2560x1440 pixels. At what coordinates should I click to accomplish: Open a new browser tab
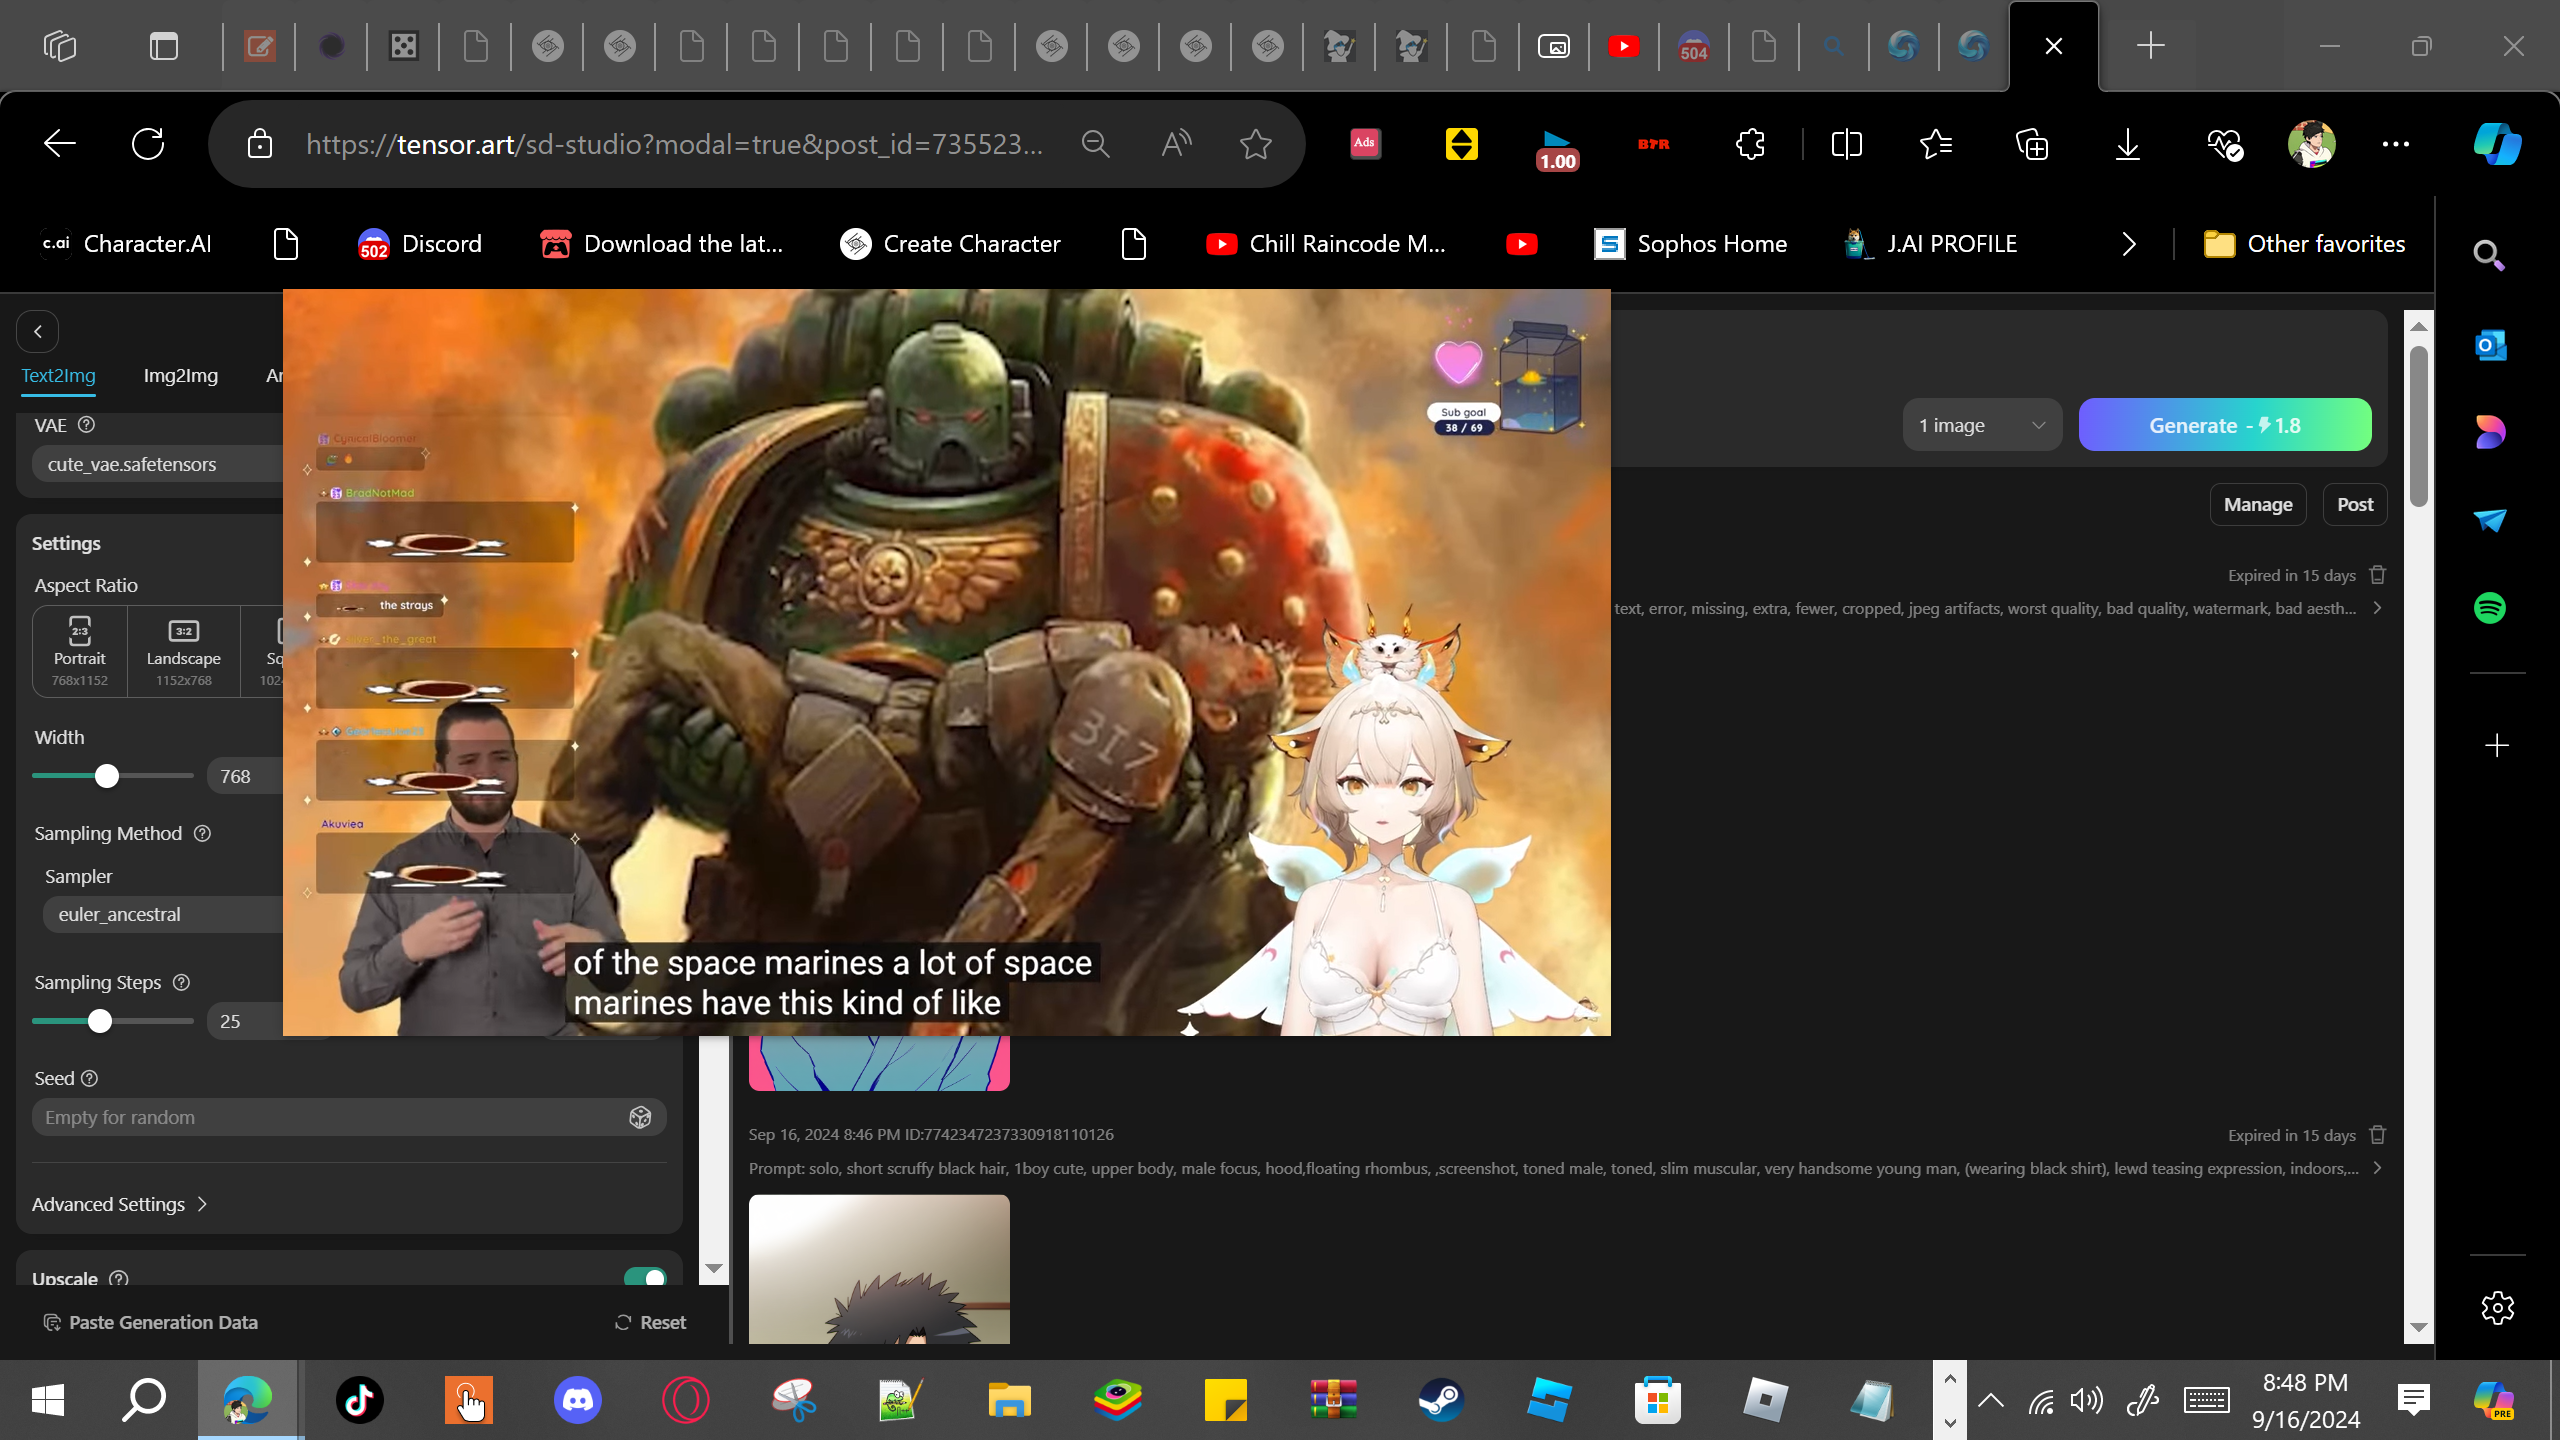coord(2150,46)
